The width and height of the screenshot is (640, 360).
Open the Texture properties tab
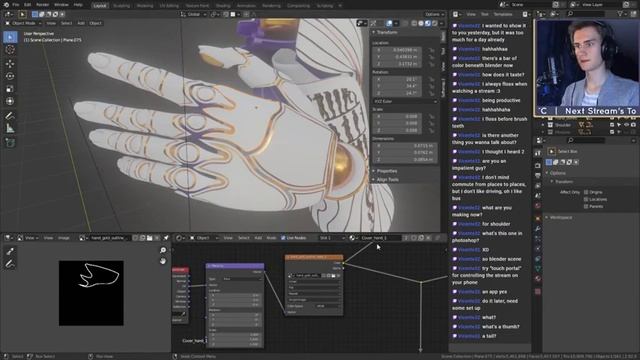pos(538,291)
